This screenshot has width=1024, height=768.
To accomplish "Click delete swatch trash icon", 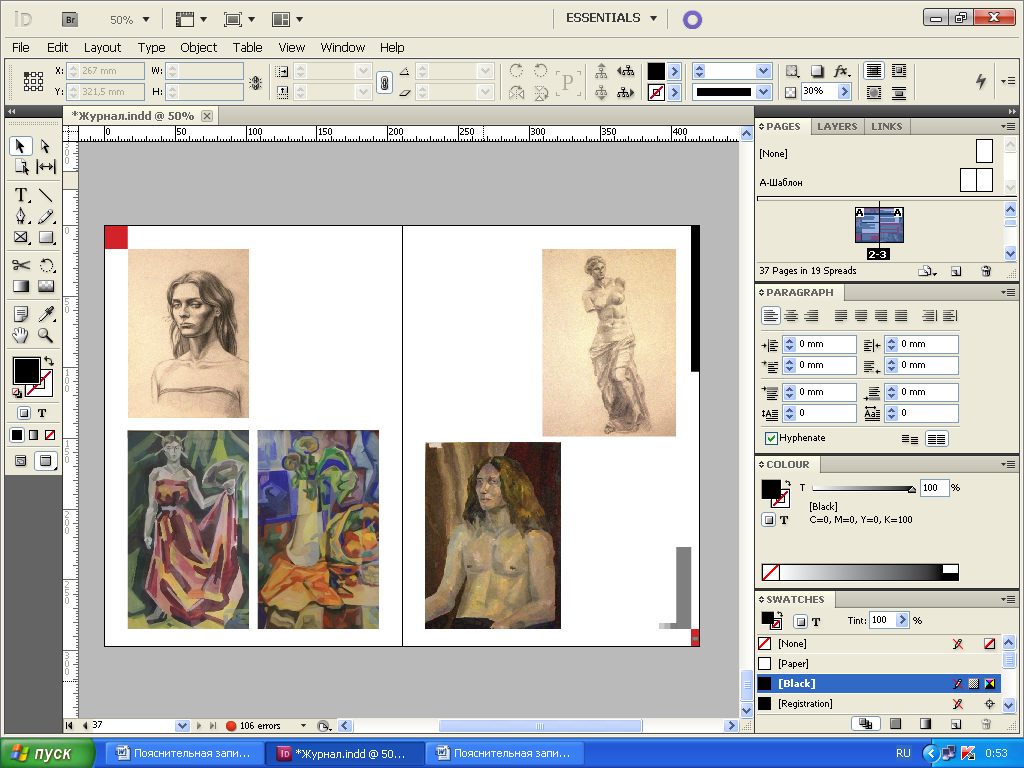I will tap(987, 724).
